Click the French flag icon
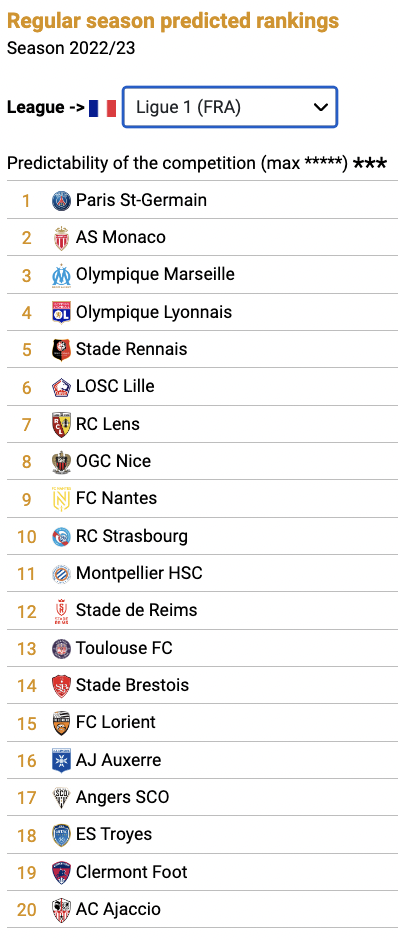Screen dimensions: 398x940 [102, 108]
